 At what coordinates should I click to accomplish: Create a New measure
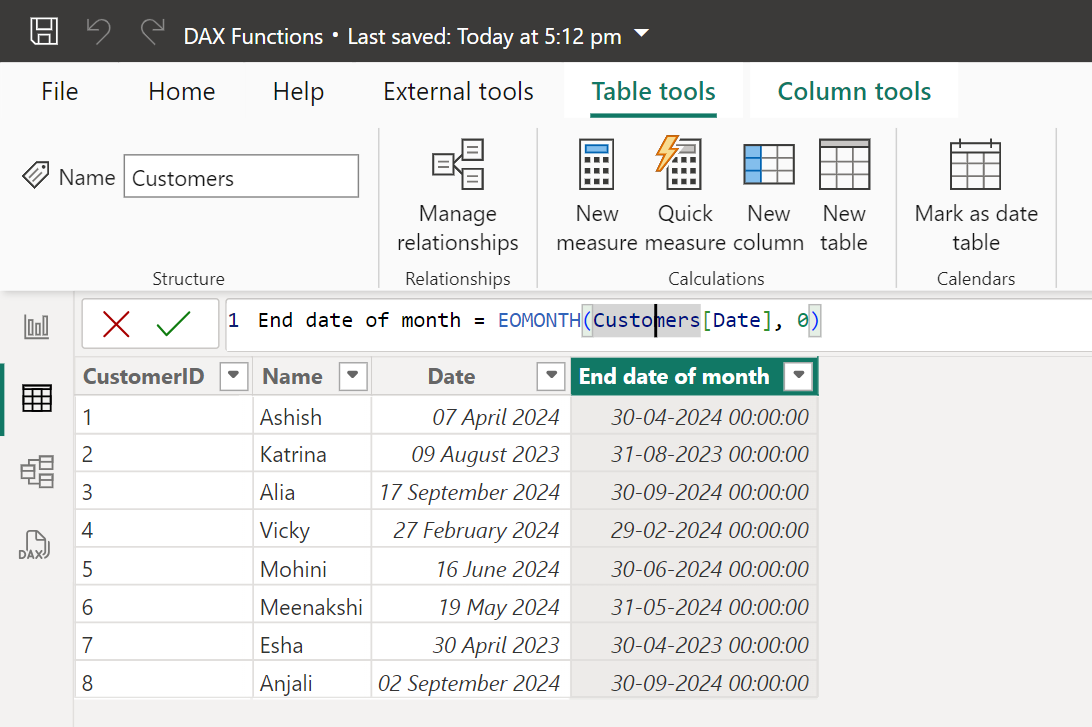click(597, 196)
